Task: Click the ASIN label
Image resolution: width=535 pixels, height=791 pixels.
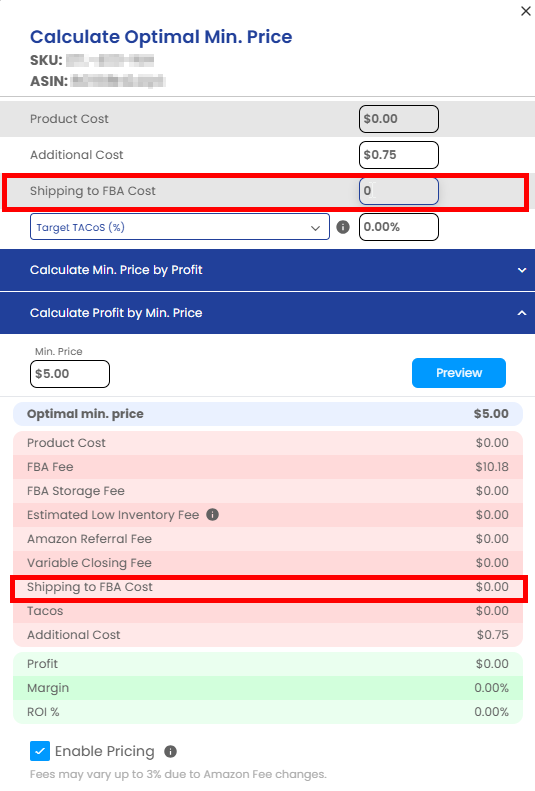Action: click(48, 81)
